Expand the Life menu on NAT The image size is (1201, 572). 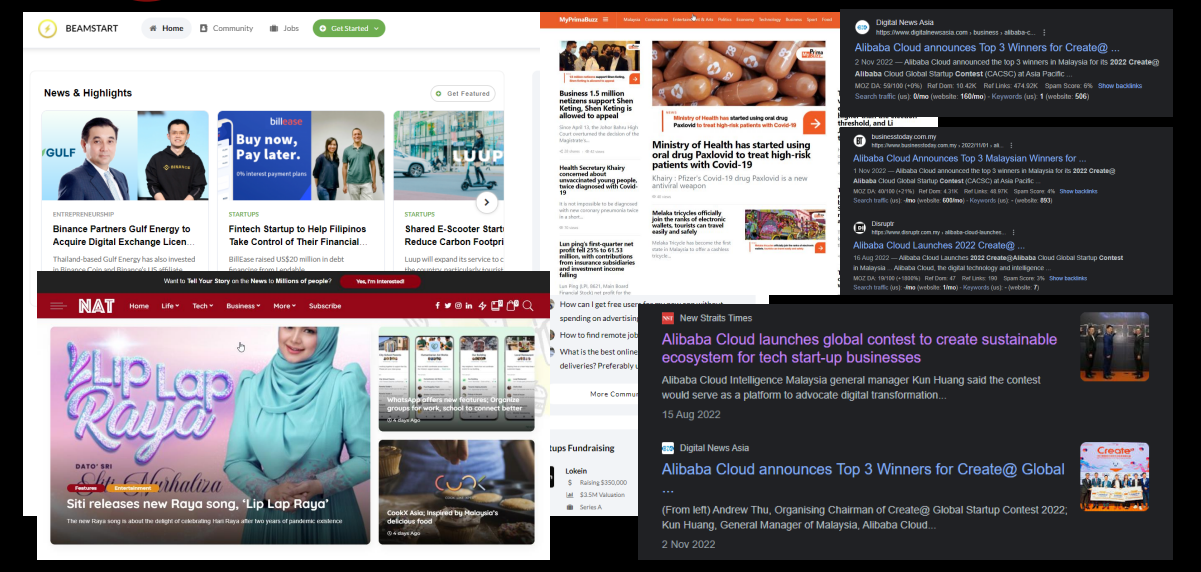(x=171, y=306)
